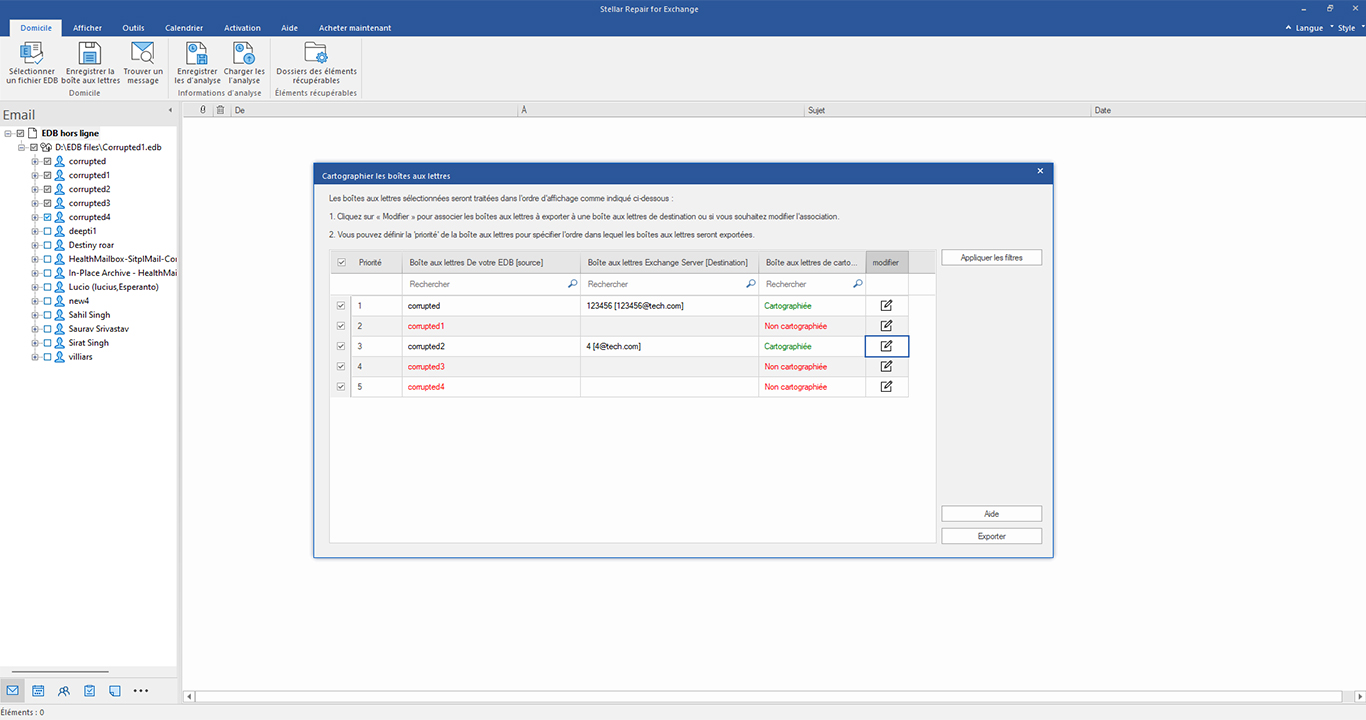
Task: Check the deepti1 mailbox checkbox
Action: [x=47, y=231]
